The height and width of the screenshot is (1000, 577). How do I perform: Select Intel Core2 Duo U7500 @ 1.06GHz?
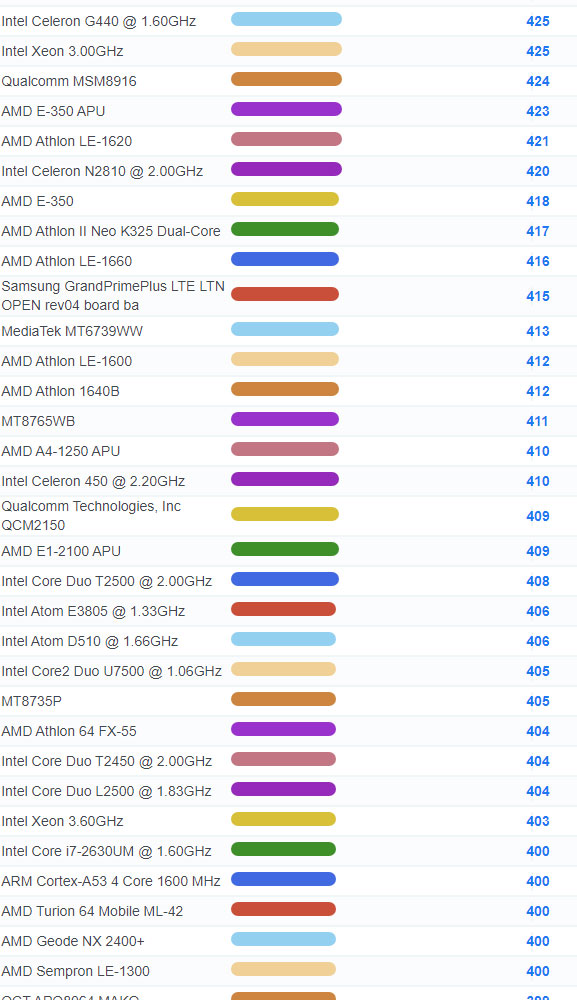pos(112,671)
